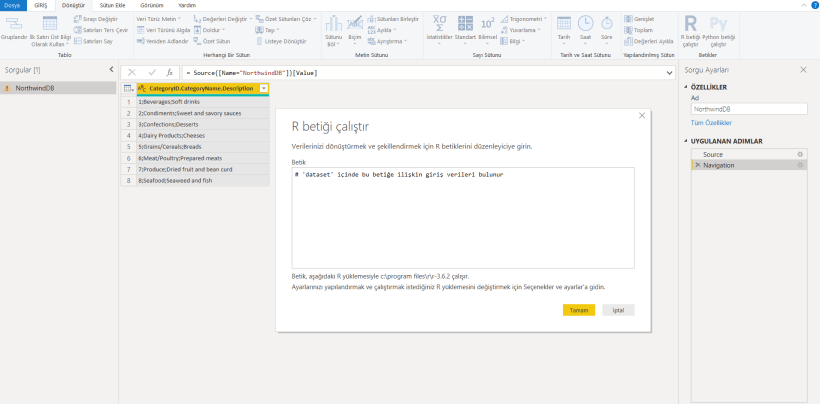The height and width of the screenshot is (404, 820).
Task: Click the Sütunu Böl (Split Column) icon
Action: point(334,25)
